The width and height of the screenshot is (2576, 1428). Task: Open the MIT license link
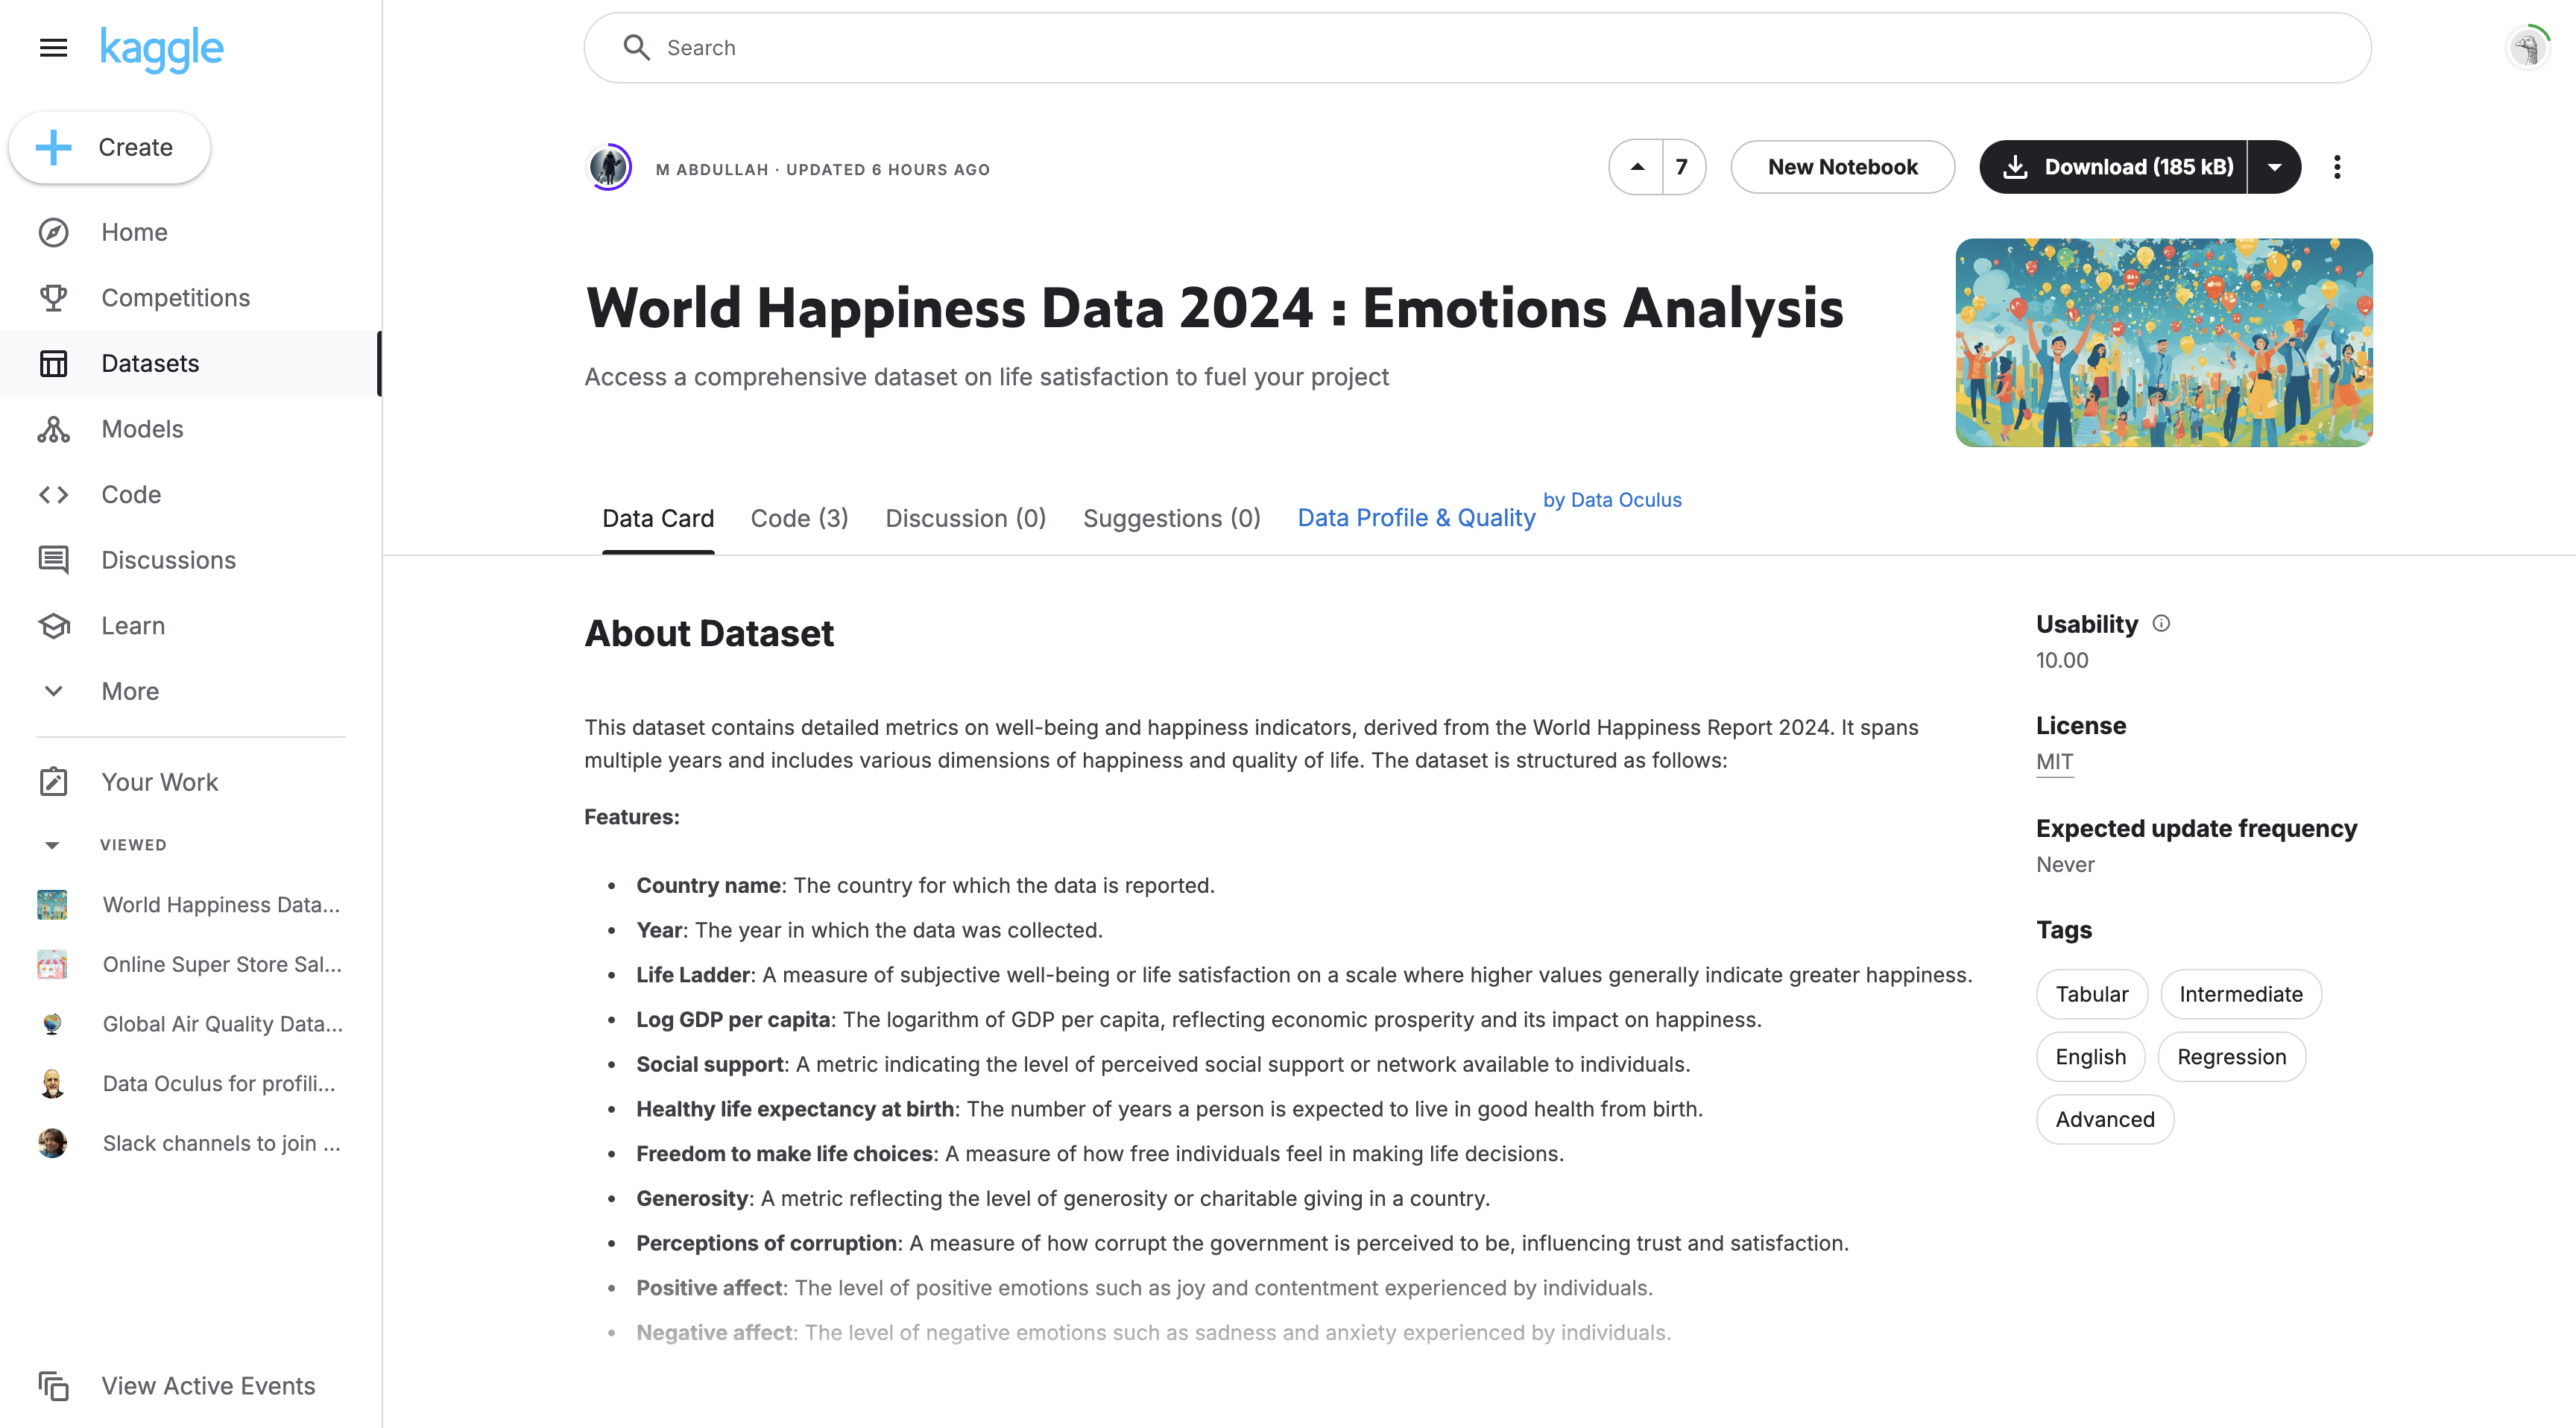(x=2055, y=762)
